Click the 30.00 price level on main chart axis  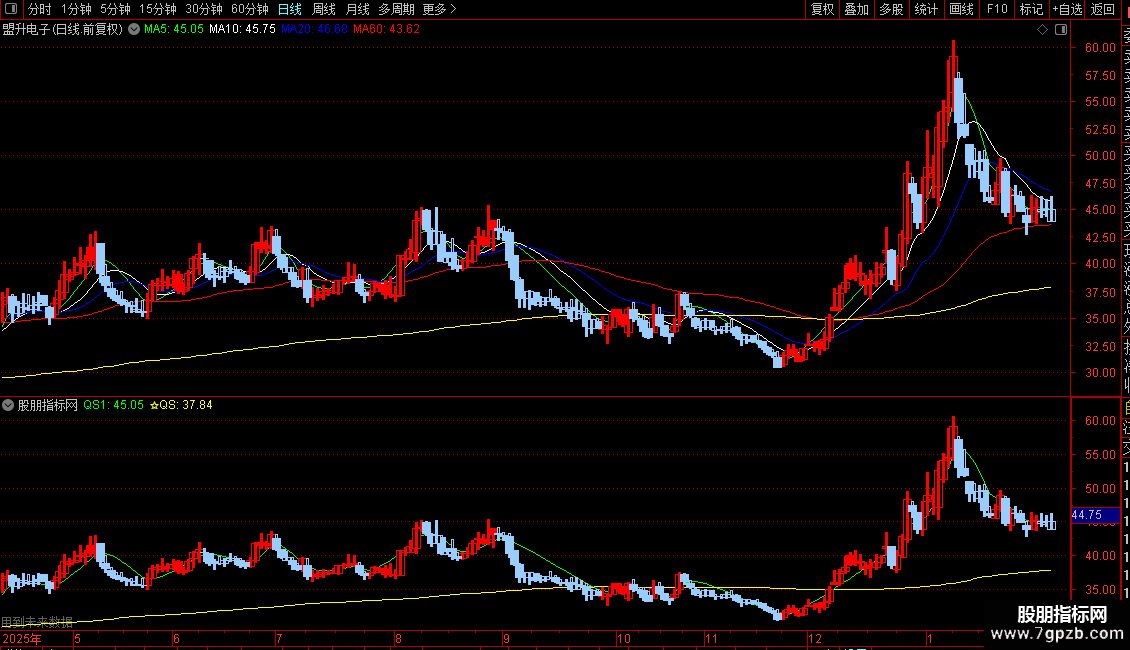coord(1100,373)
